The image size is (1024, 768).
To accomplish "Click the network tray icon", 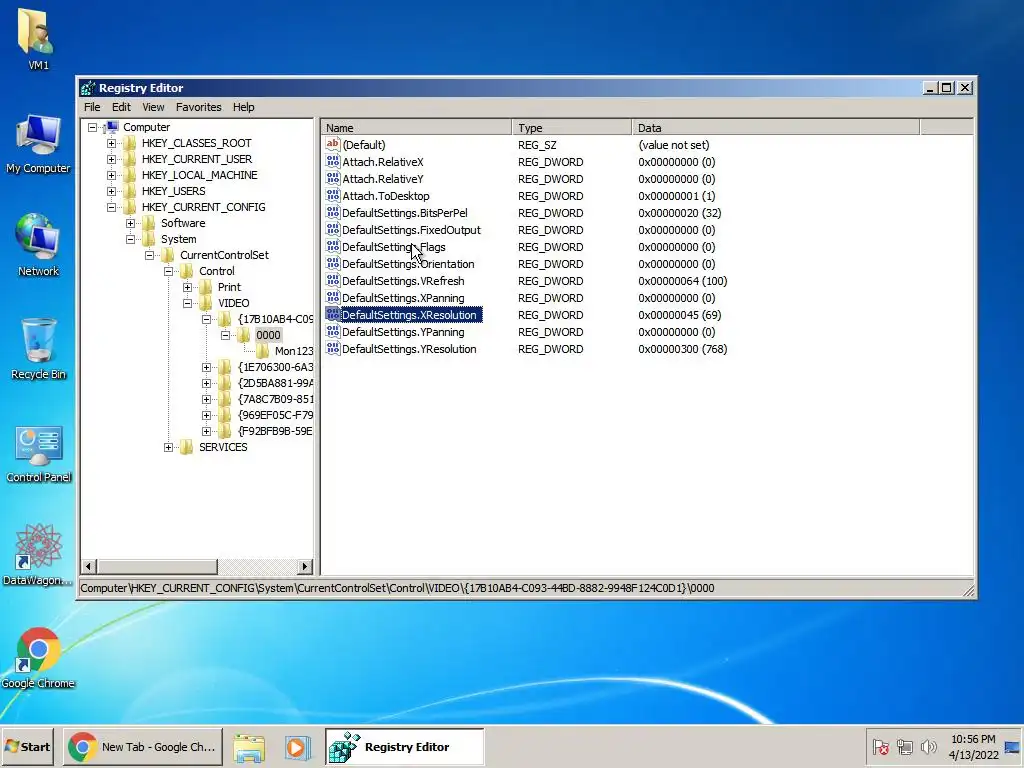I will pyautogui.click(x=904, y=746).
